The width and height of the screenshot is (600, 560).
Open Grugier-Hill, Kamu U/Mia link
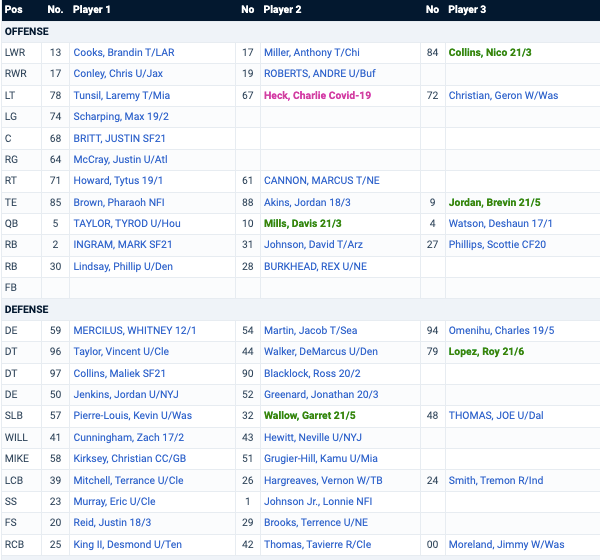coord(321,458)
